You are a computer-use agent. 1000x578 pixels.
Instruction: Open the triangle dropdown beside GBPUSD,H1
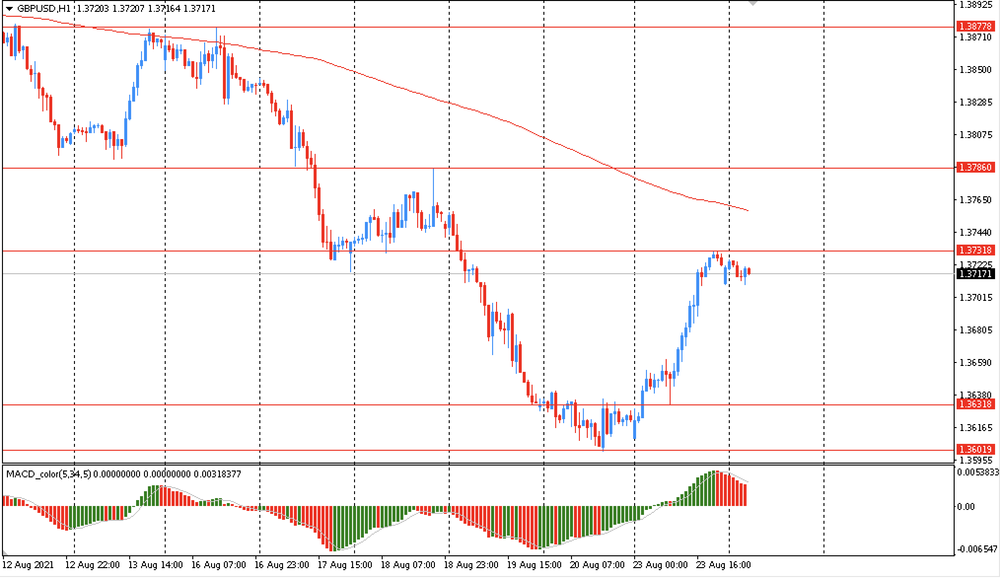tap(9, 8)
